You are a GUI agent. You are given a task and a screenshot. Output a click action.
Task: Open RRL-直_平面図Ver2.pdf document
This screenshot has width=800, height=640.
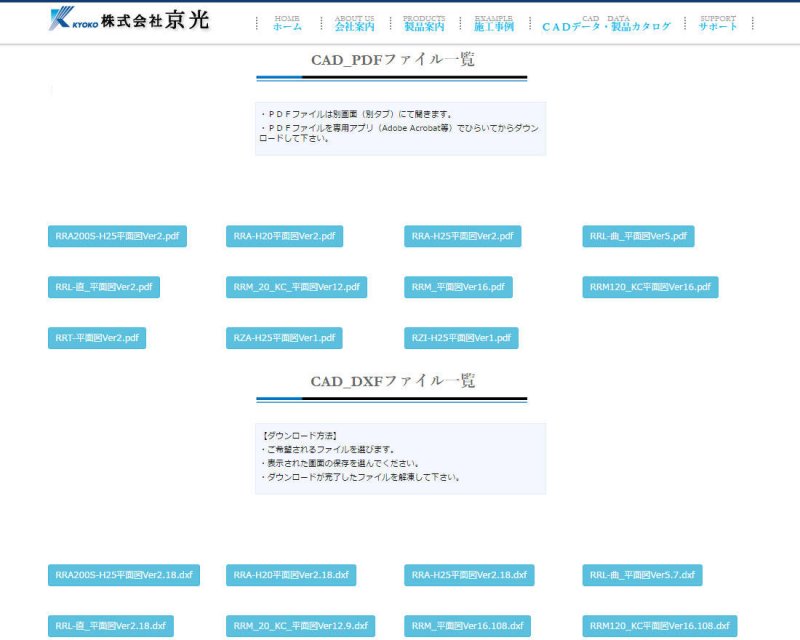pos(104,287)
